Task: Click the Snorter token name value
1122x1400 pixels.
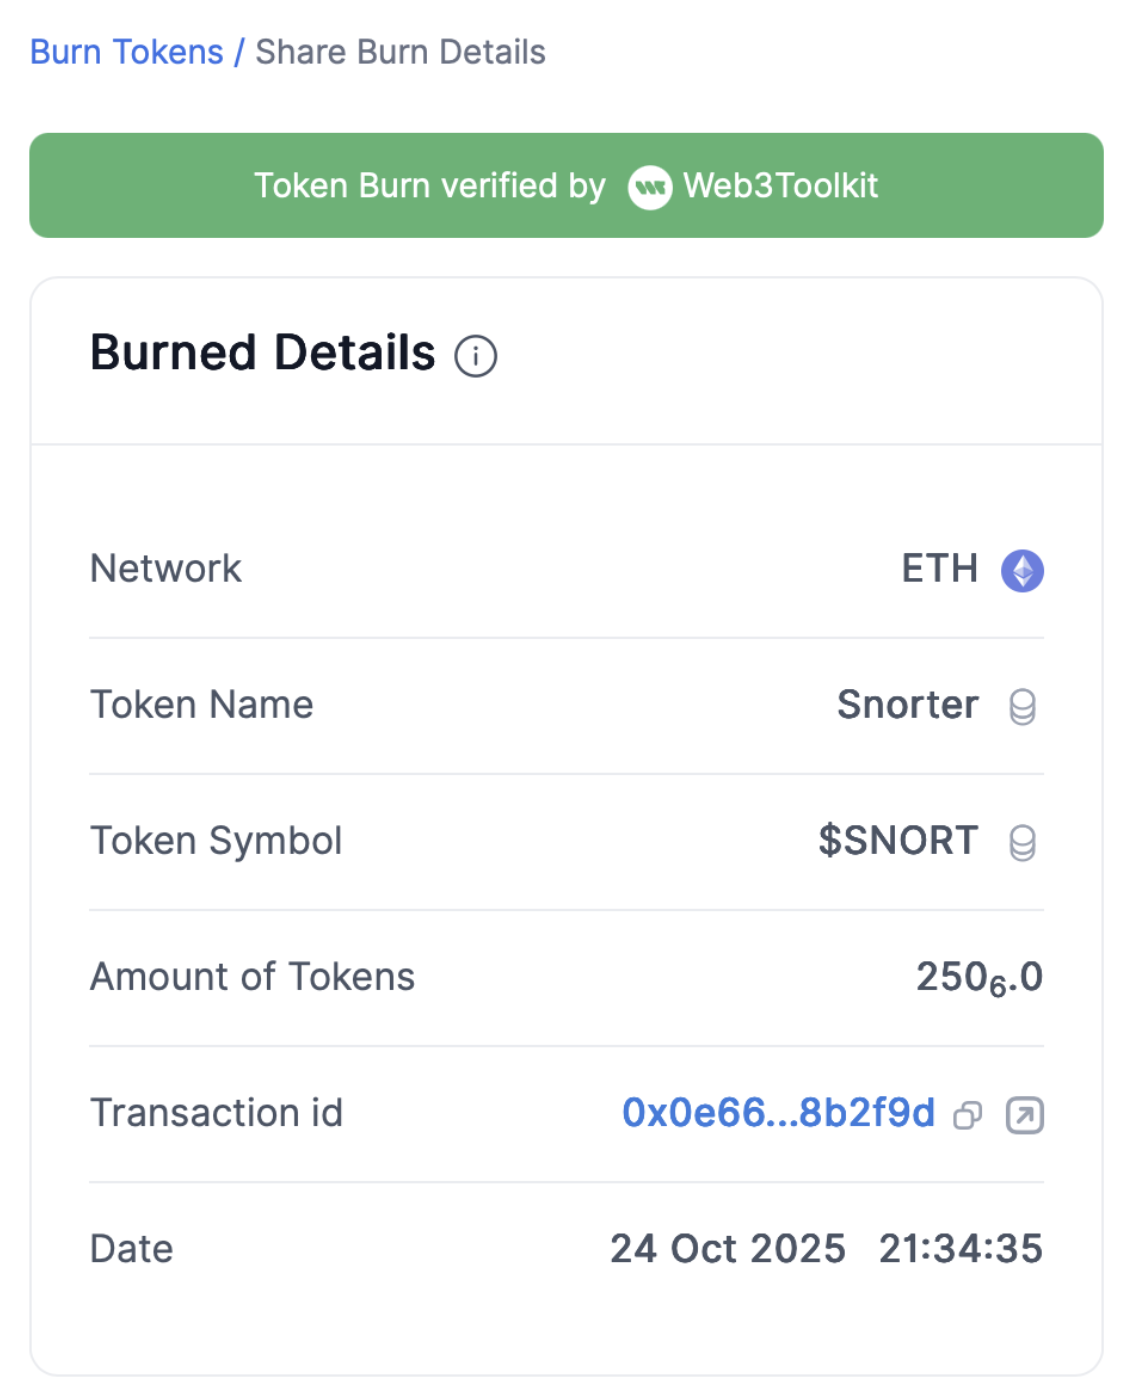Action: 907,705
